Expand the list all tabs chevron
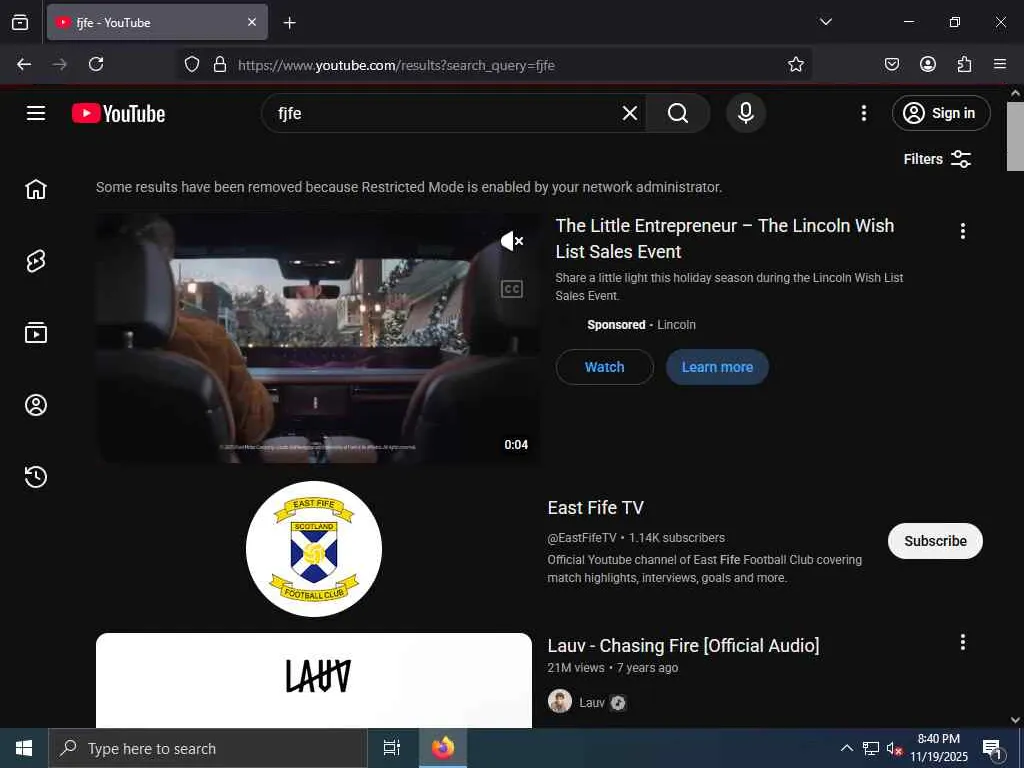 pos(825,22)
